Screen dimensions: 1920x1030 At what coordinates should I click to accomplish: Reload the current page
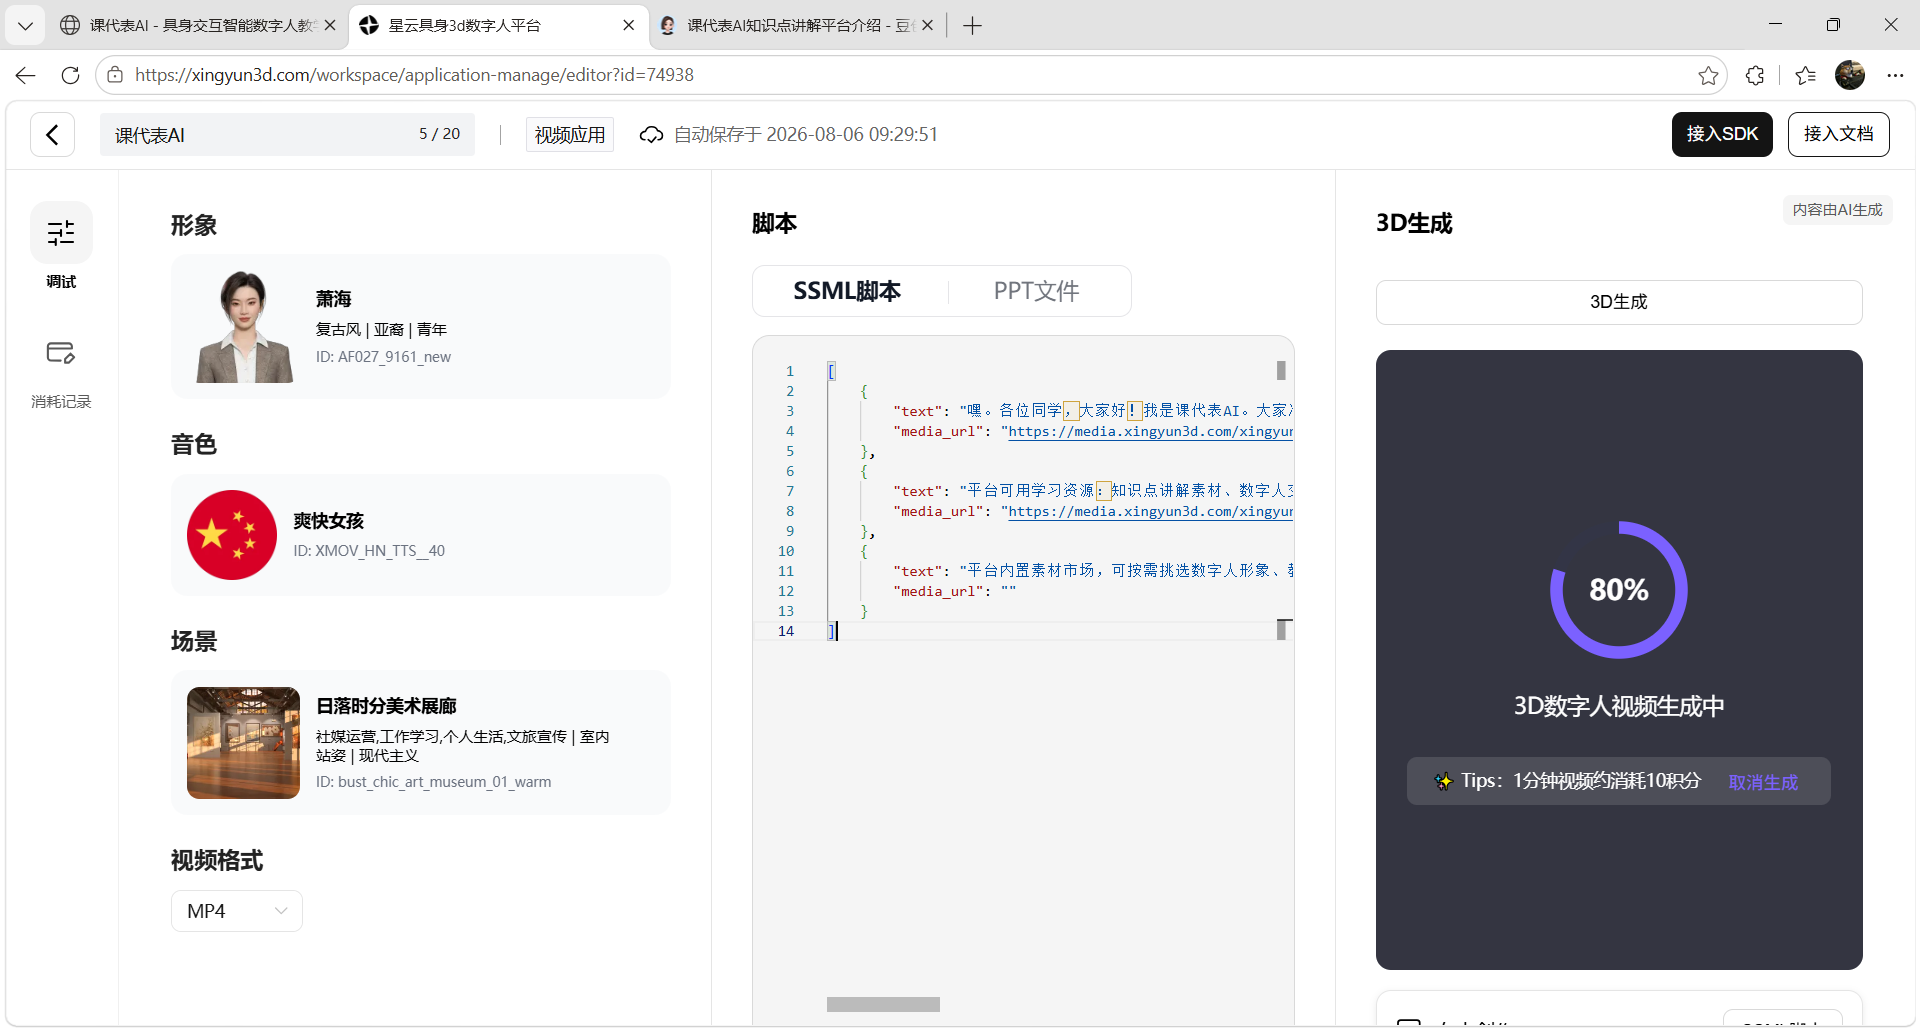click(x=70, y=75)
